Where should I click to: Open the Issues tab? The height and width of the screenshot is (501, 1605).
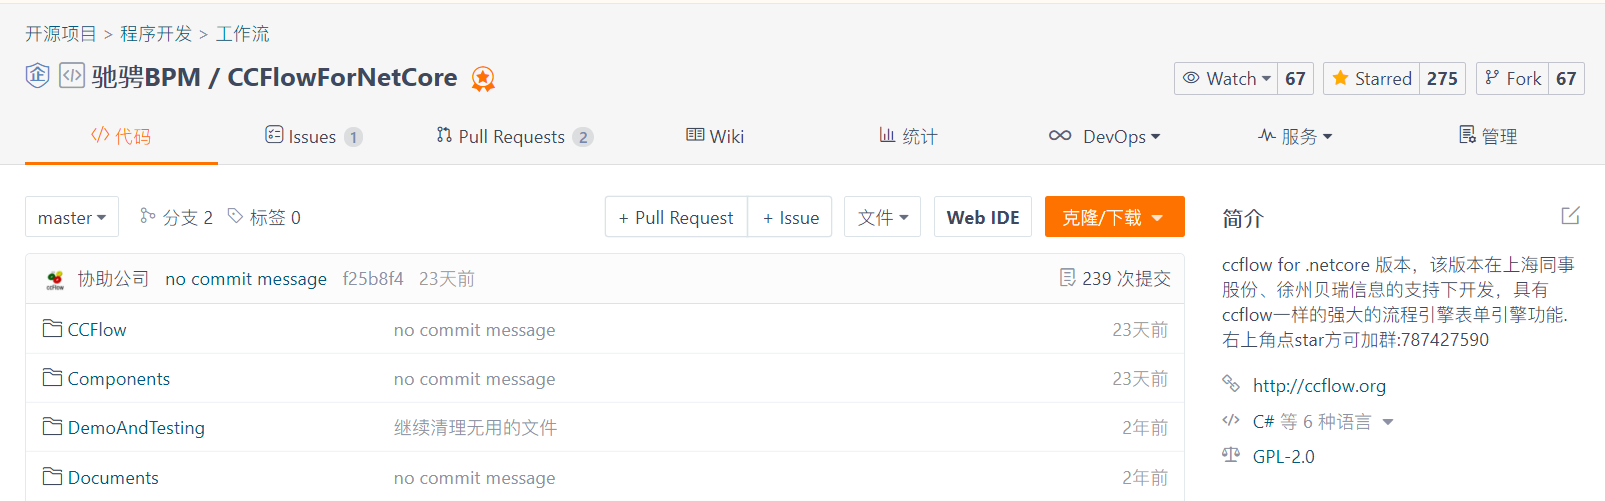313,136
